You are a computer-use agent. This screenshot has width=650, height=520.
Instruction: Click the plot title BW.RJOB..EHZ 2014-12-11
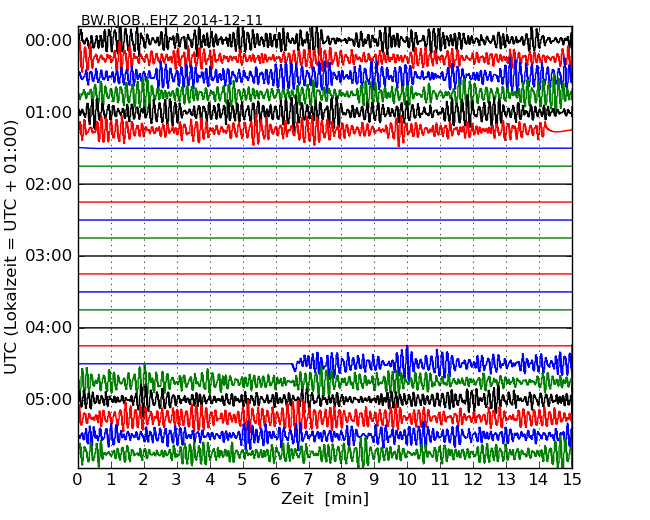171,20
